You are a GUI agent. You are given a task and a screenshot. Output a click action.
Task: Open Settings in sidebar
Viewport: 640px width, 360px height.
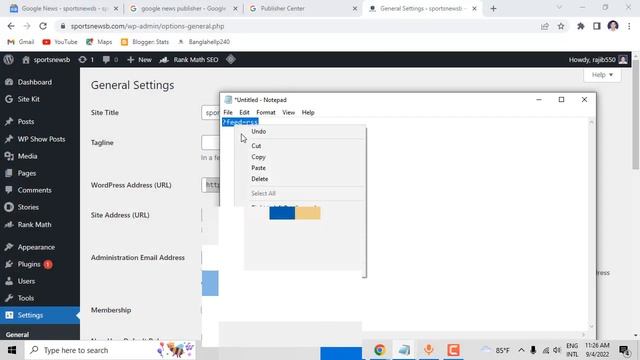(40, 315)
